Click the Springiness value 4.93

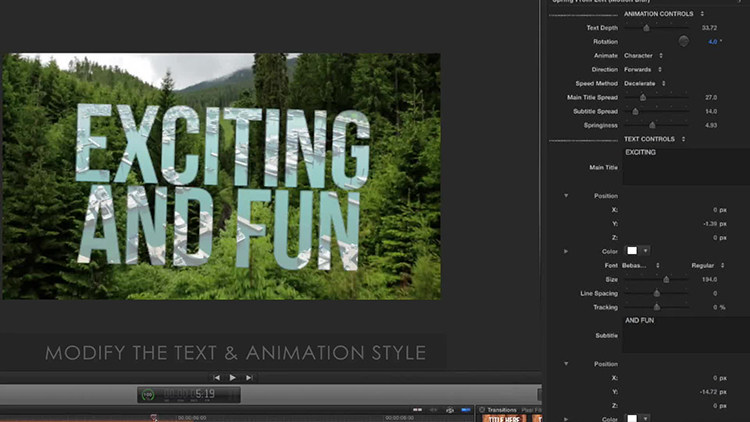[x=711, y=125]
